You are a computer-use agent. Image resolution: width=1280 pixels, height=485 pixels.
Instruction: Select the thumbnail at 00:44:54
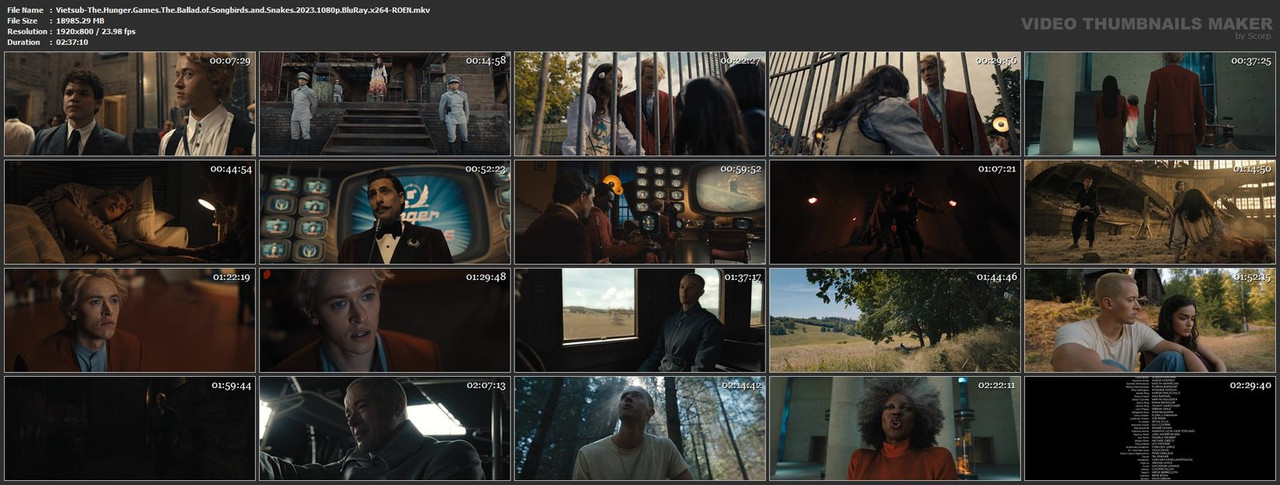pyautogui.click(x=130, y=212)
